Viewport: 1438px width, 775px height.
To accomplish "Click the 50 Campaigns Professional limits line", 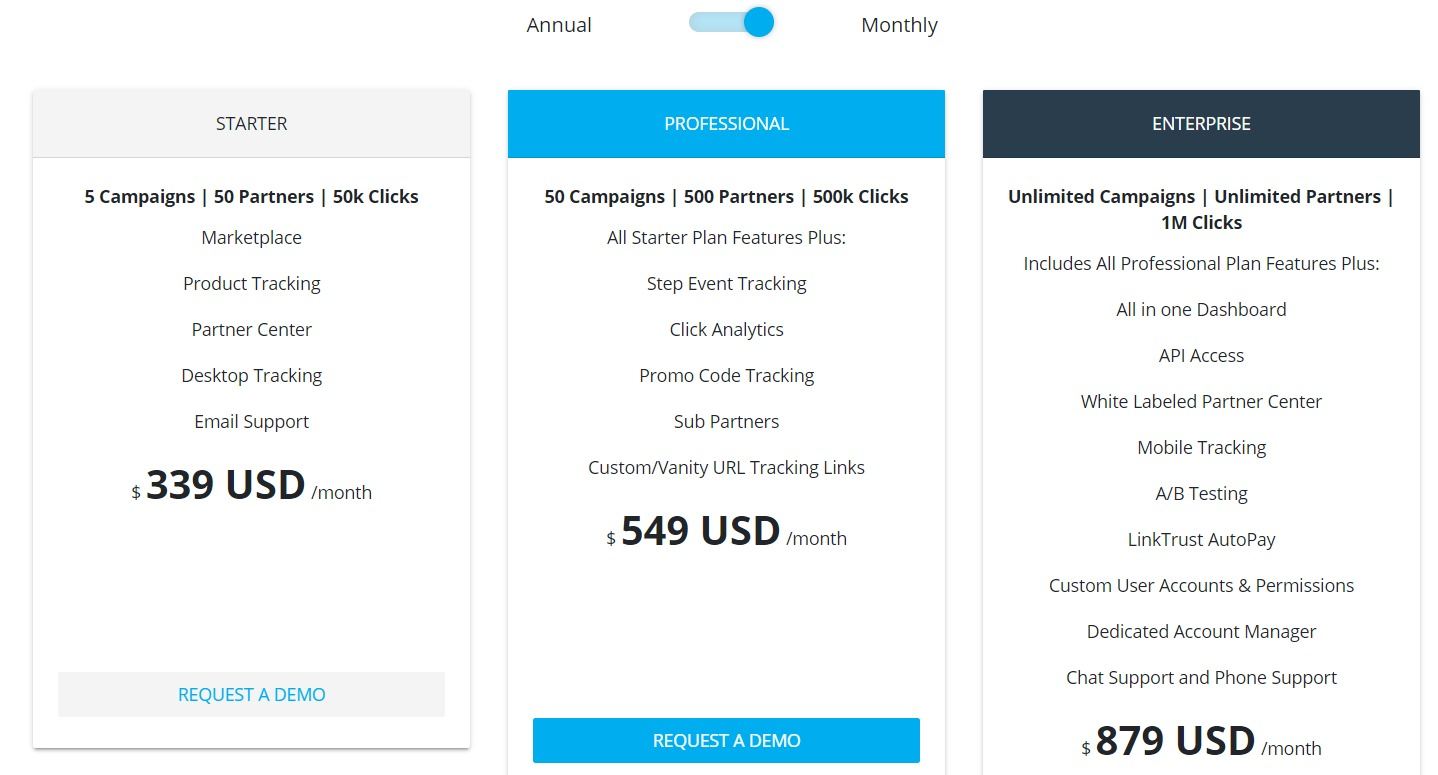I will click(x=726, y=196).
